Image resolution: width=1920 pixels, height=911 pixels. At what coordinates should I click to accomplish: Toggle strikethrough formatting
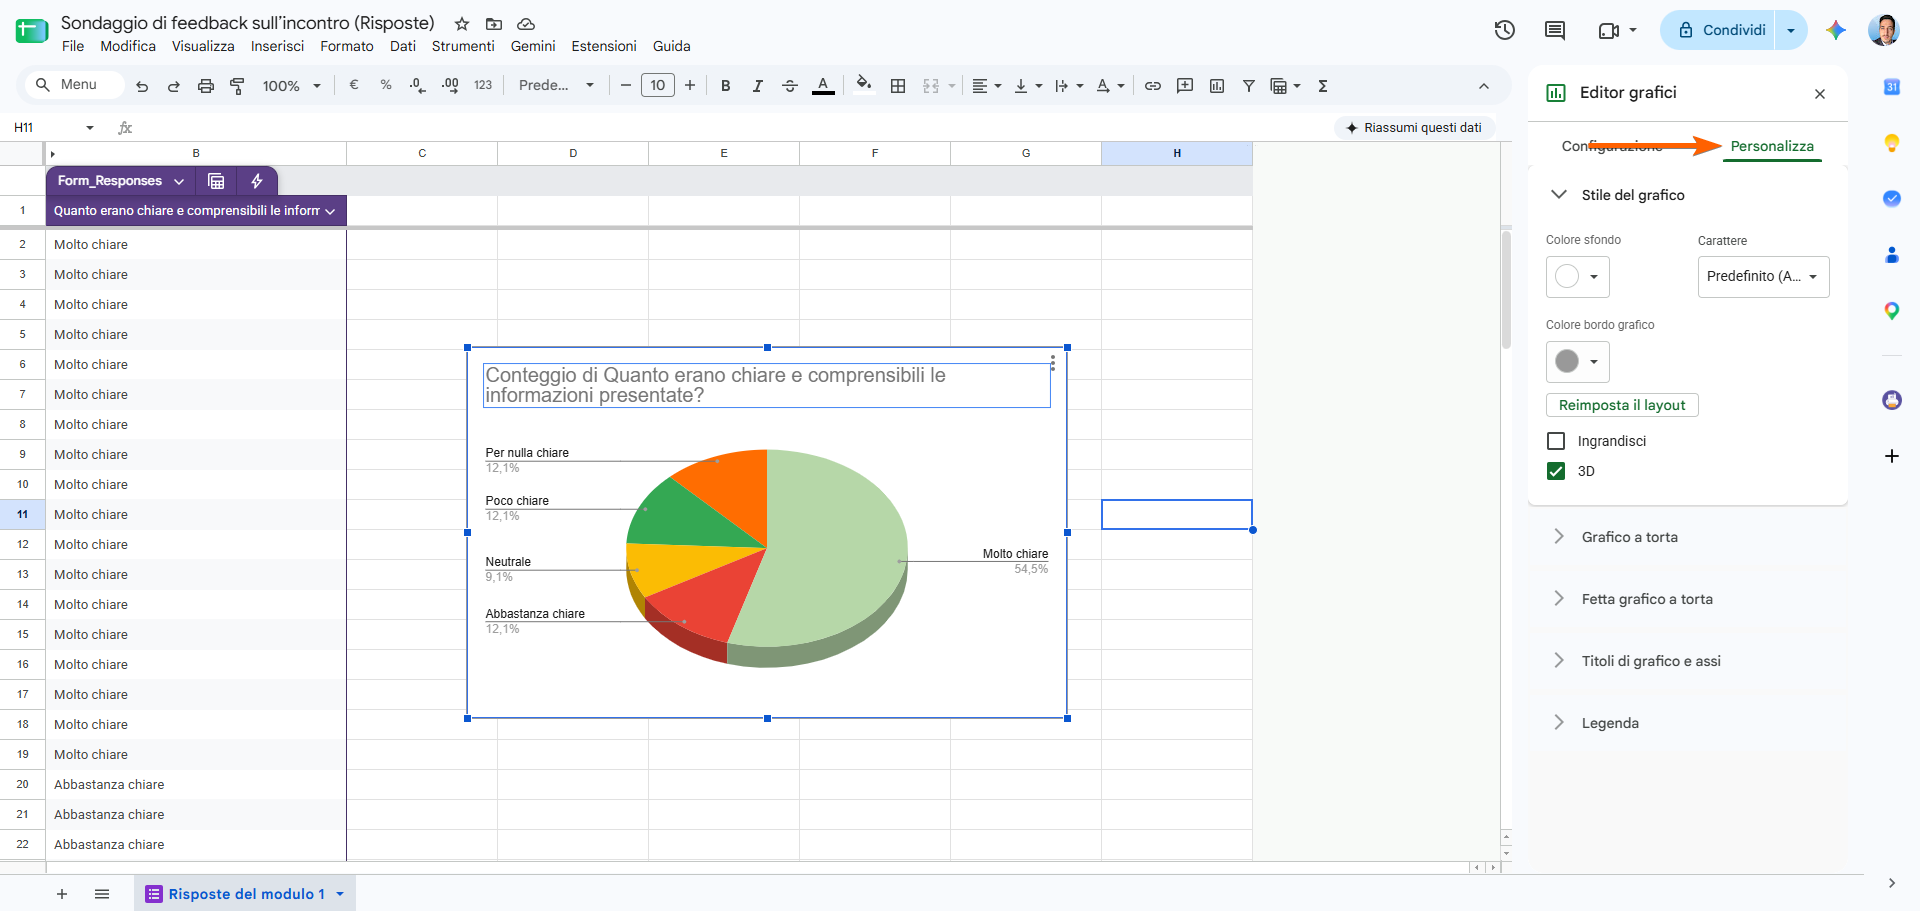coord(790,86)
